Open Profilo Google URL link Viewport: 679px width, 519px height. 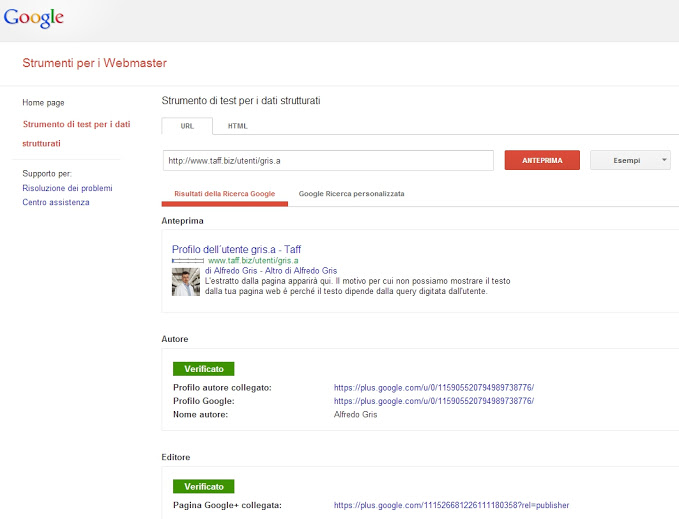434,401
